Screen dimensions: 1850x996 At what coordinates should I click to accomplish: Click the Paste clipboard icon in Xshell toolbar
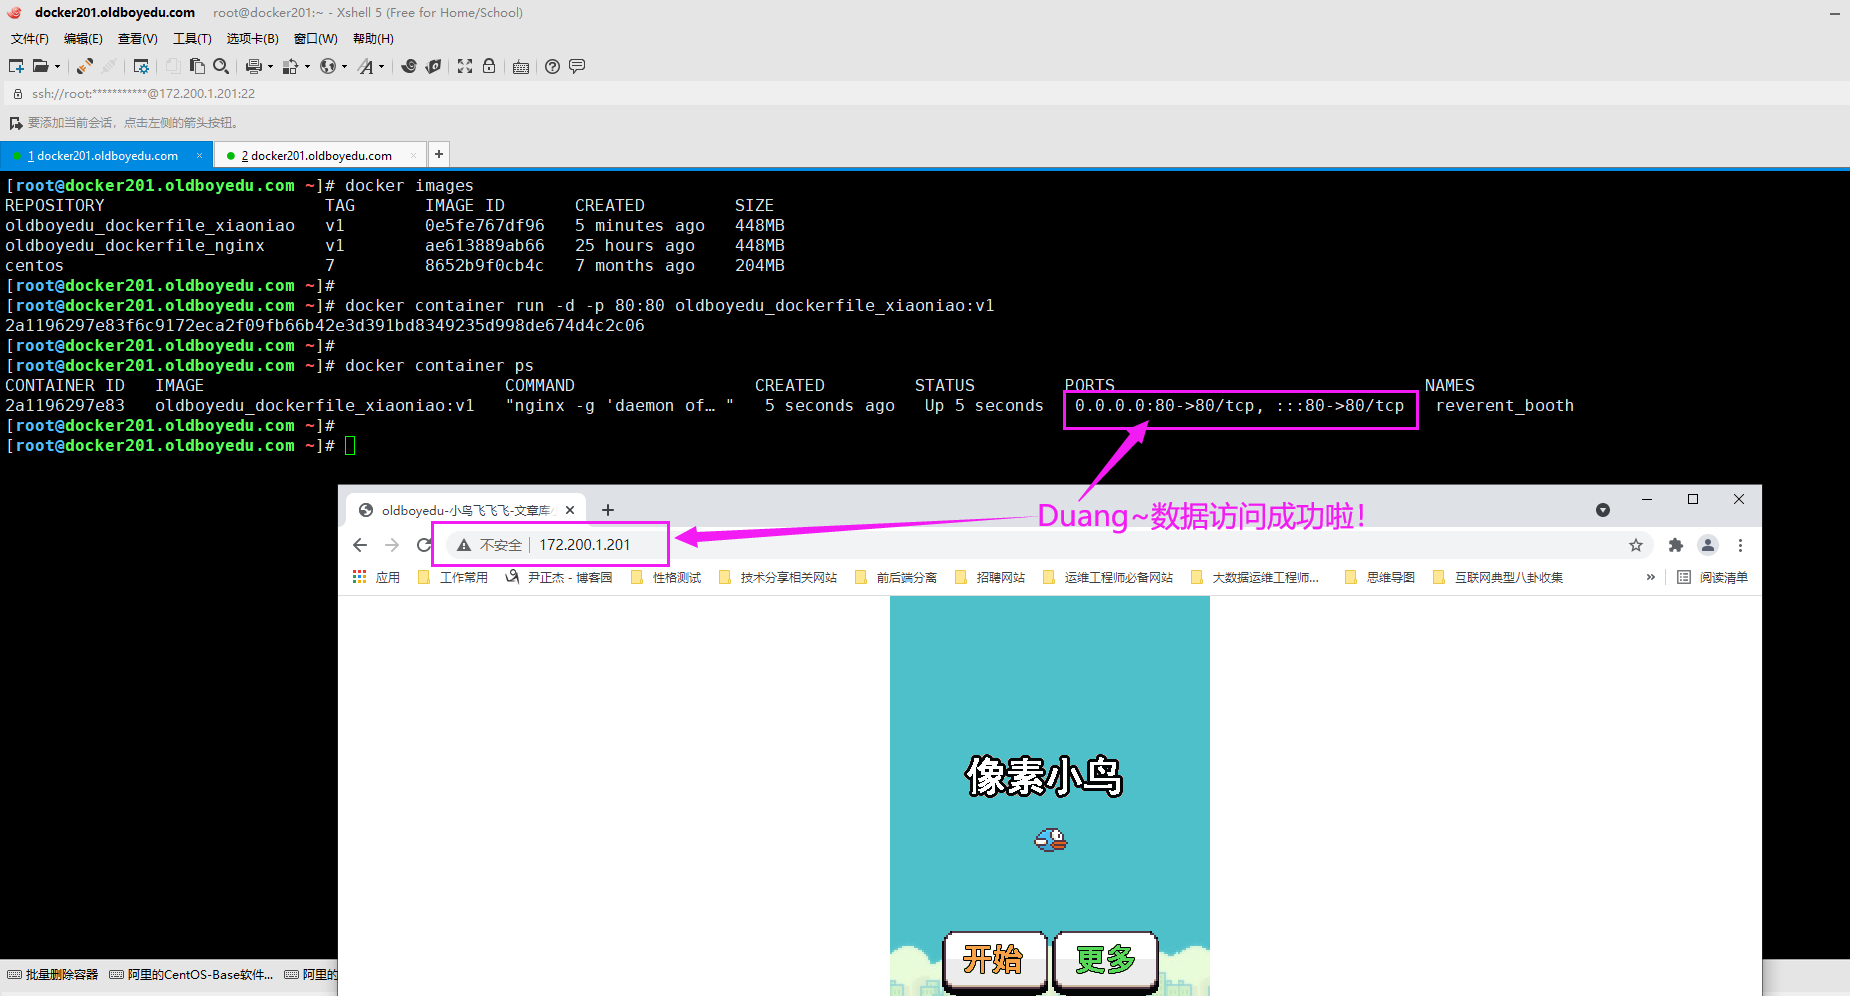tap(197, 66)
